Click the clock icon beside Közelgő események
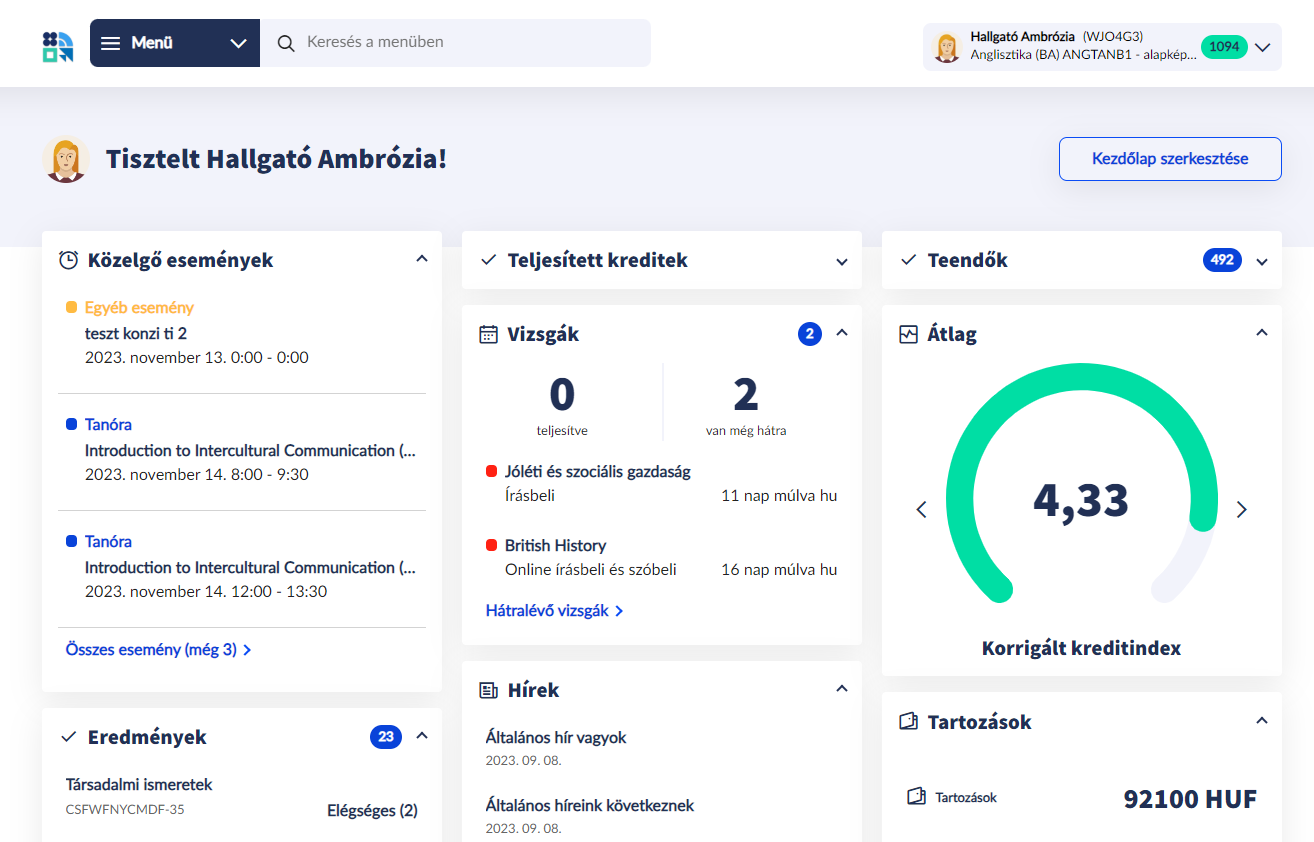This screenshot has height=842, width=1314. click(x=68, y=260)
